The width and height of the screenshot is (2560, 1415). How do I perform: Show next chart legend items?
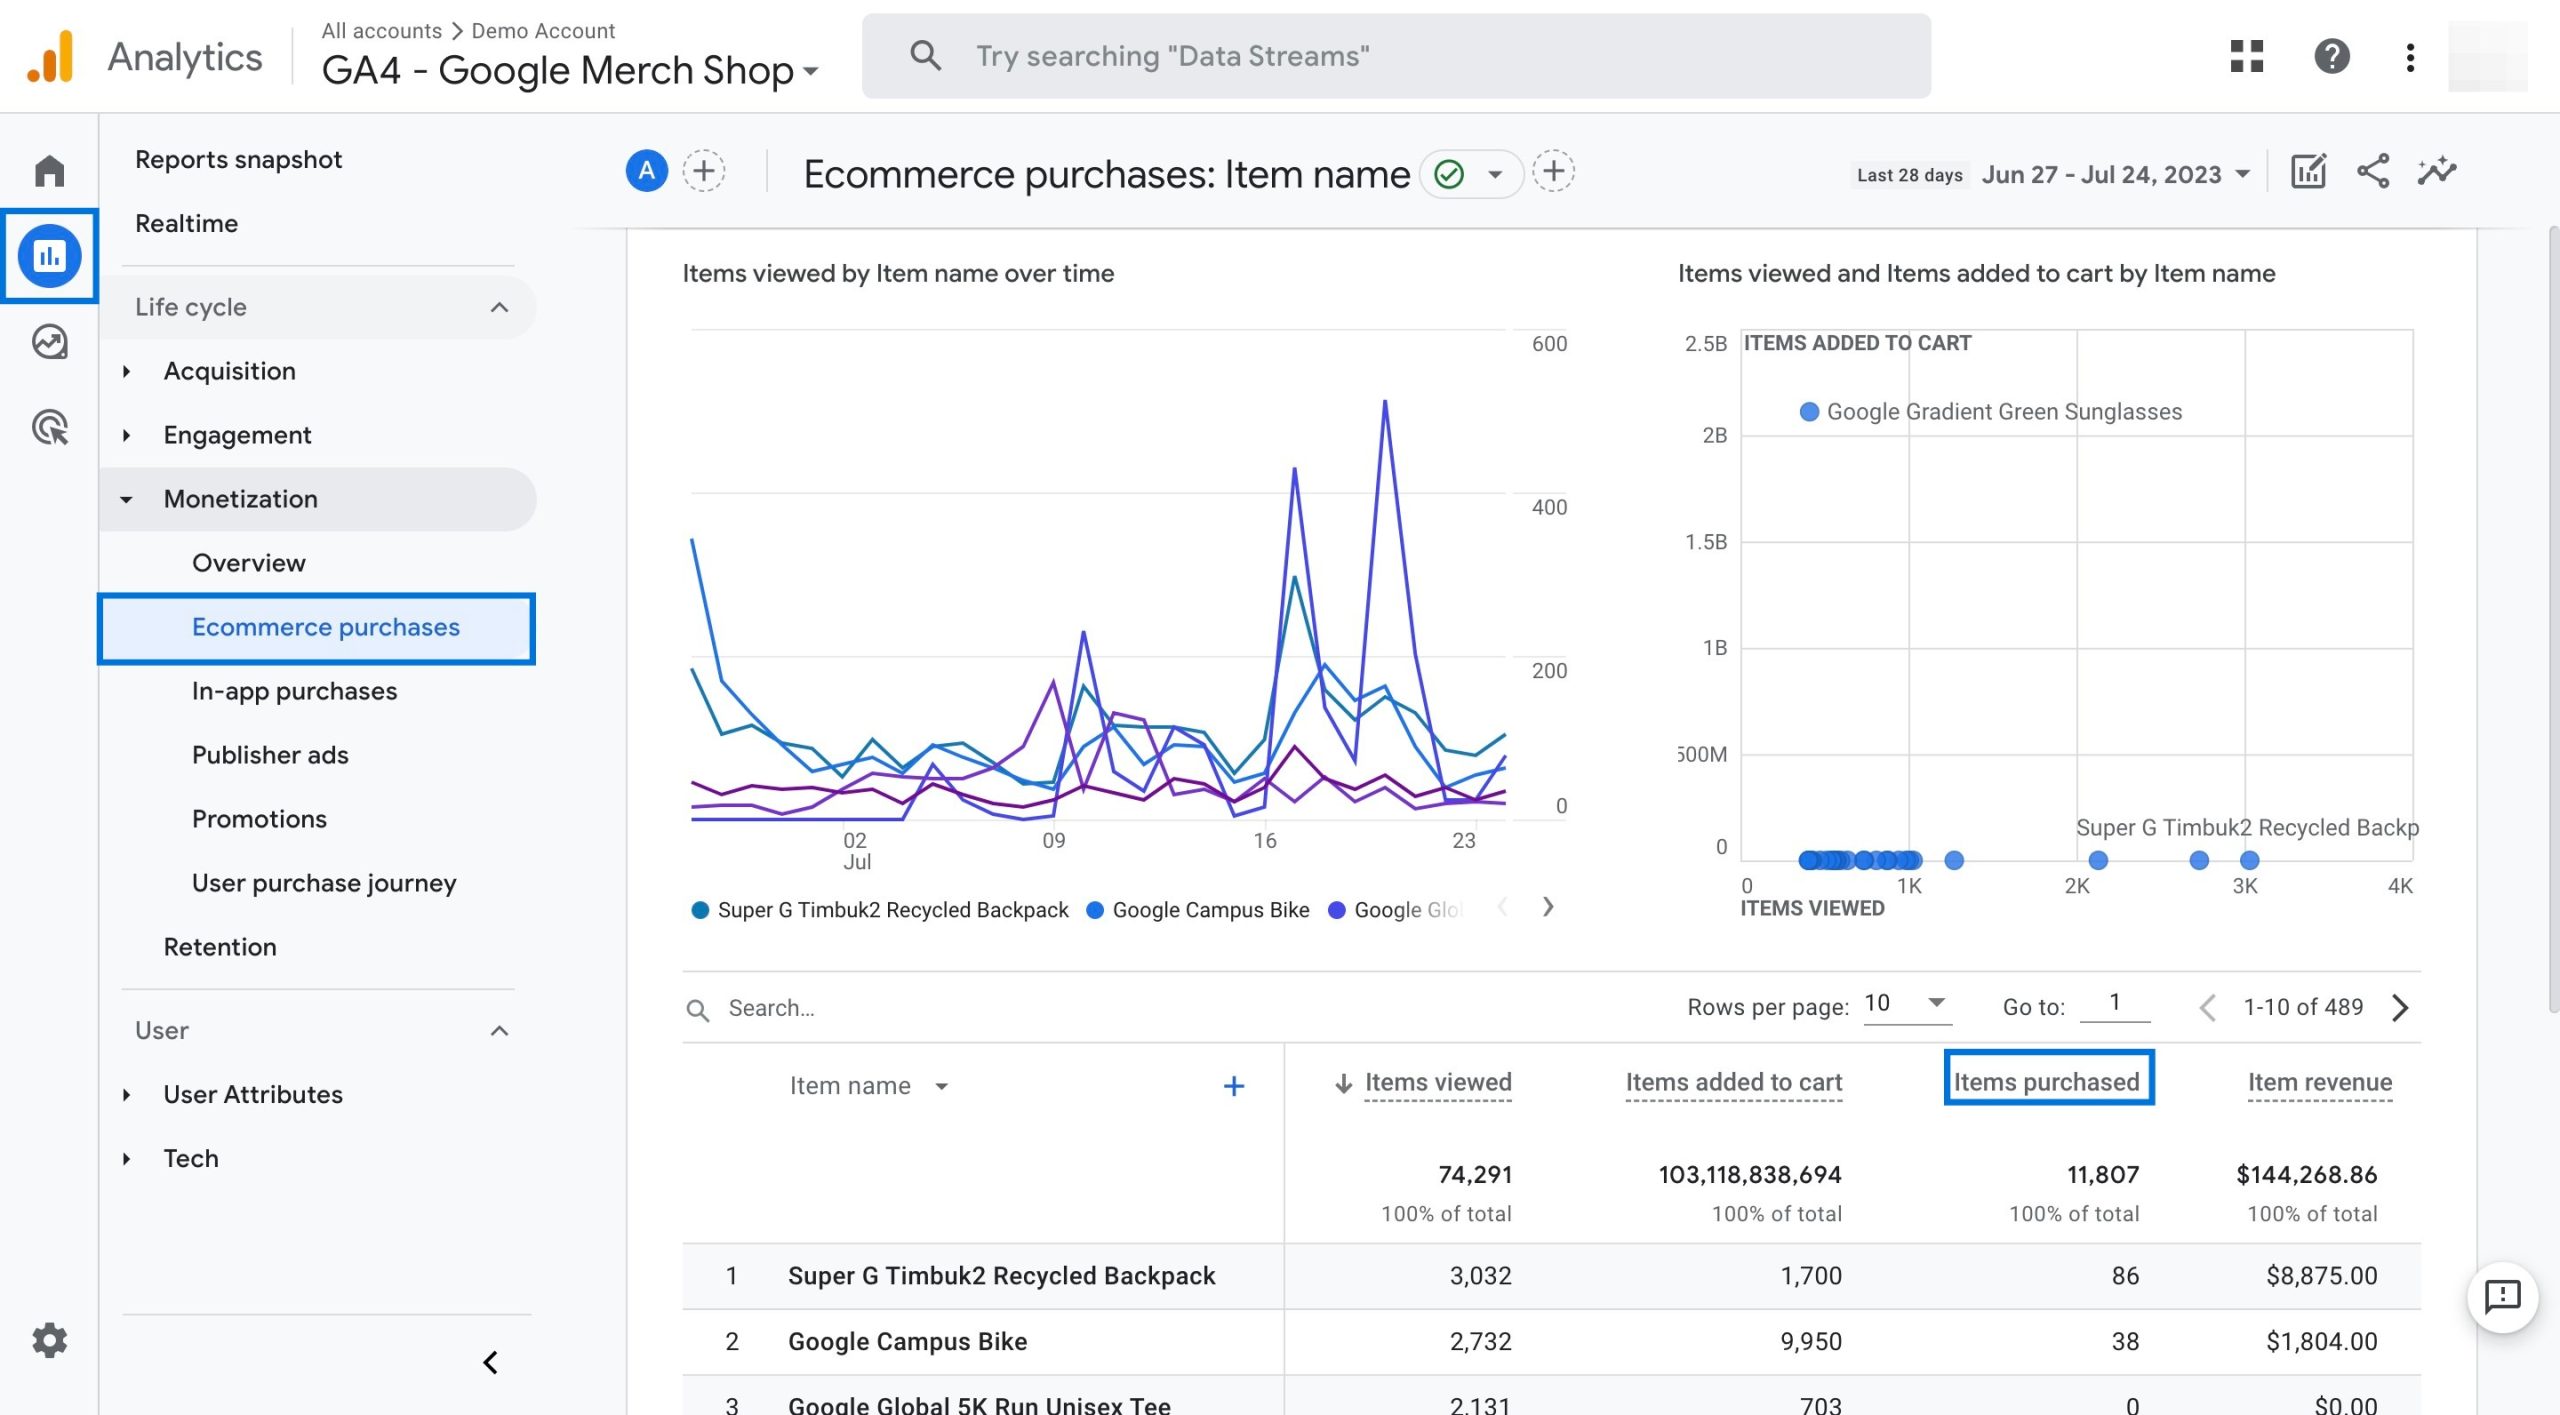(1548, 907)
